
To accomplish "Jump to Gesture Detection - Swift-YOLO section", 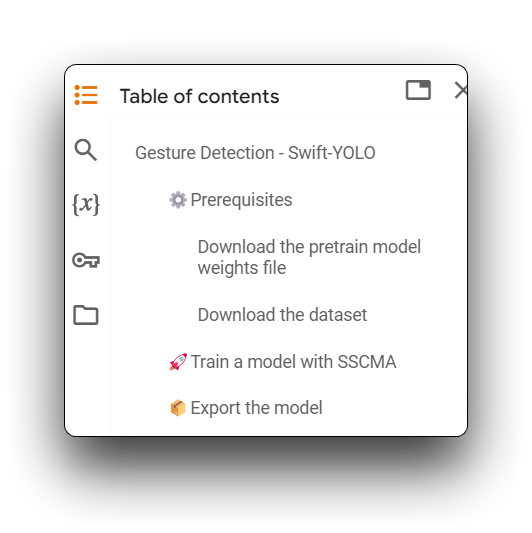I will coord(255,153).
